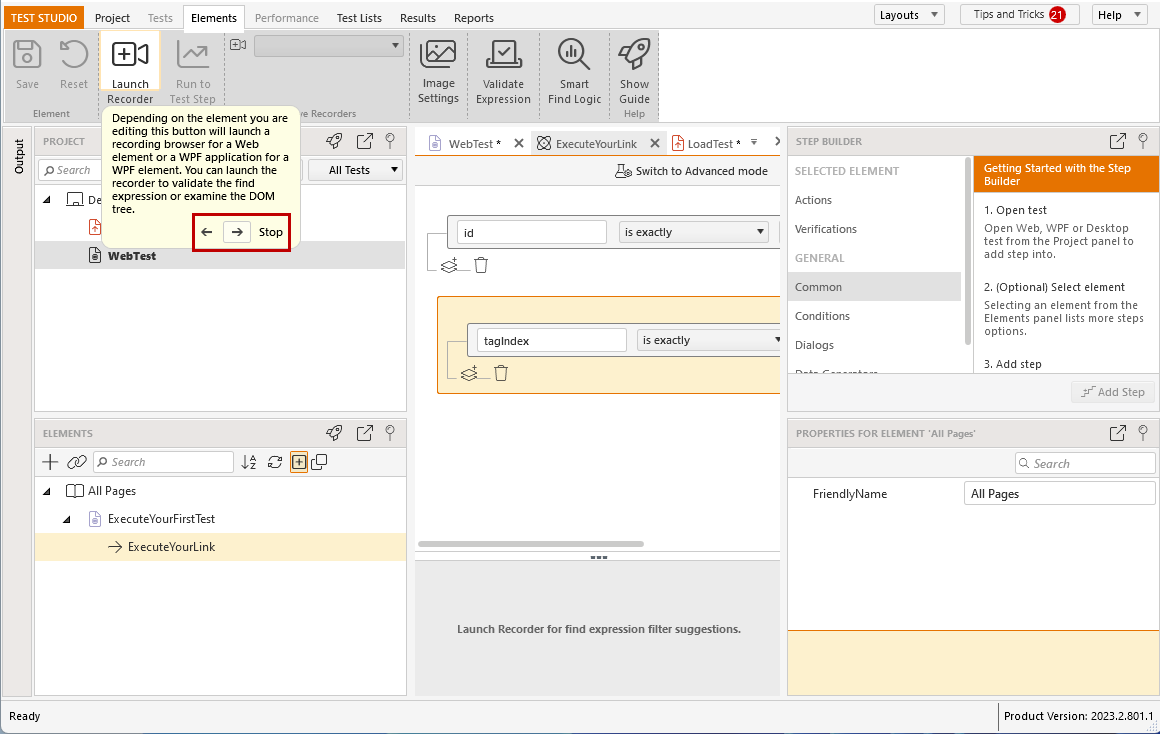Toggle the pin on the Project panel

click(x=391, y=141)
